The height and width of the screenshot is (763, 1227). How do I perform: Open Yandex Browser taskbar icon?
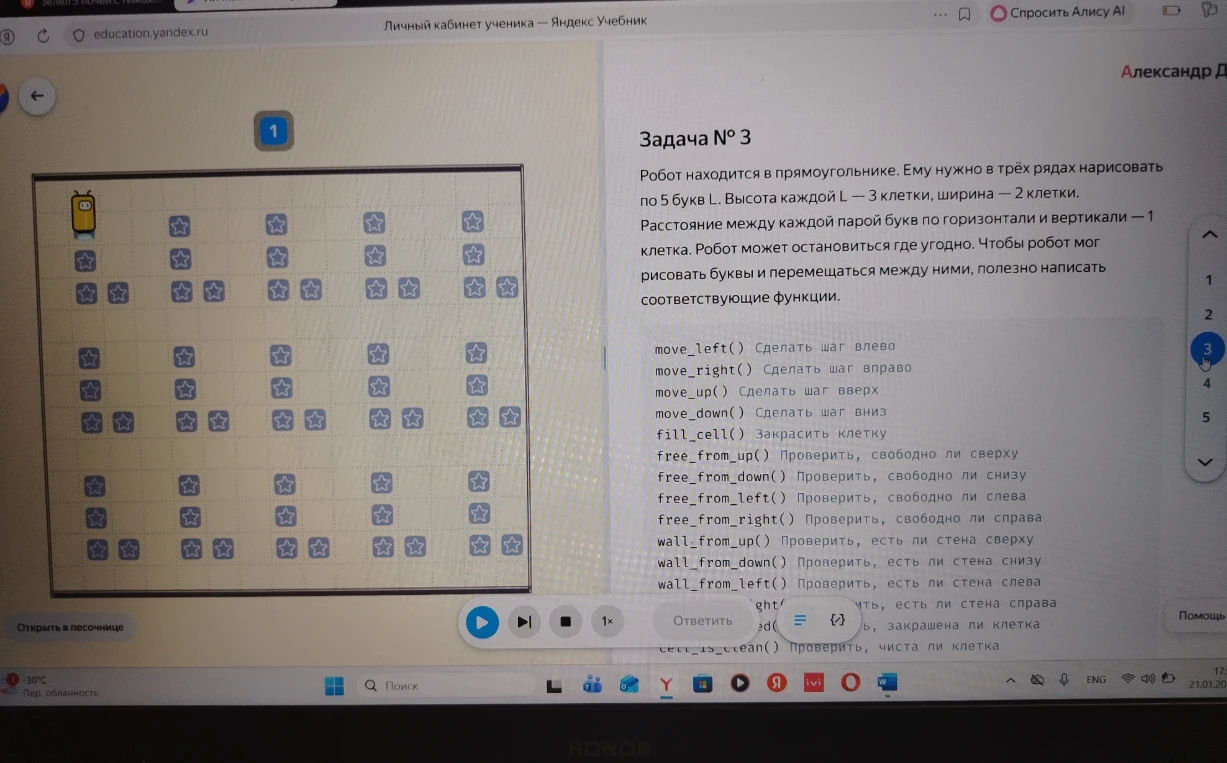point(666,684)
